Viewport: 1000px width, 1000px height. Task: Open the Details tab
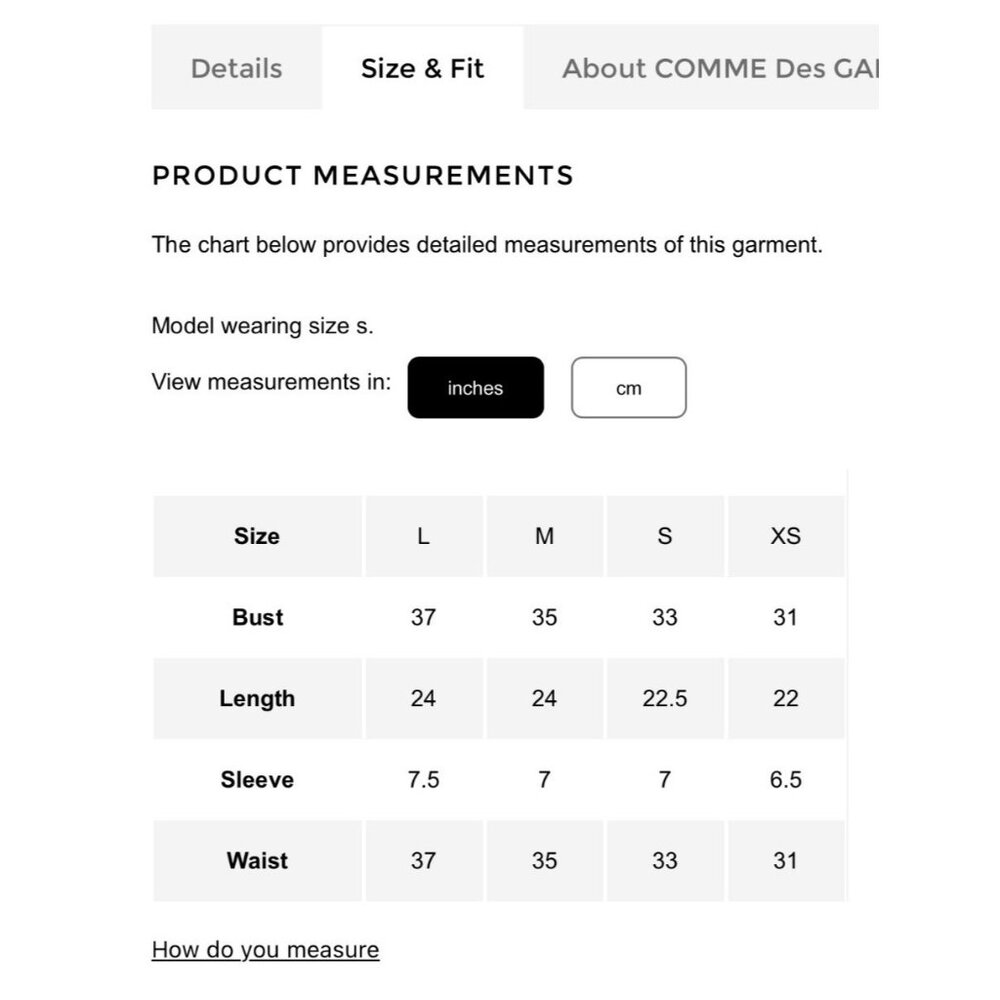[x=237, y=68]
